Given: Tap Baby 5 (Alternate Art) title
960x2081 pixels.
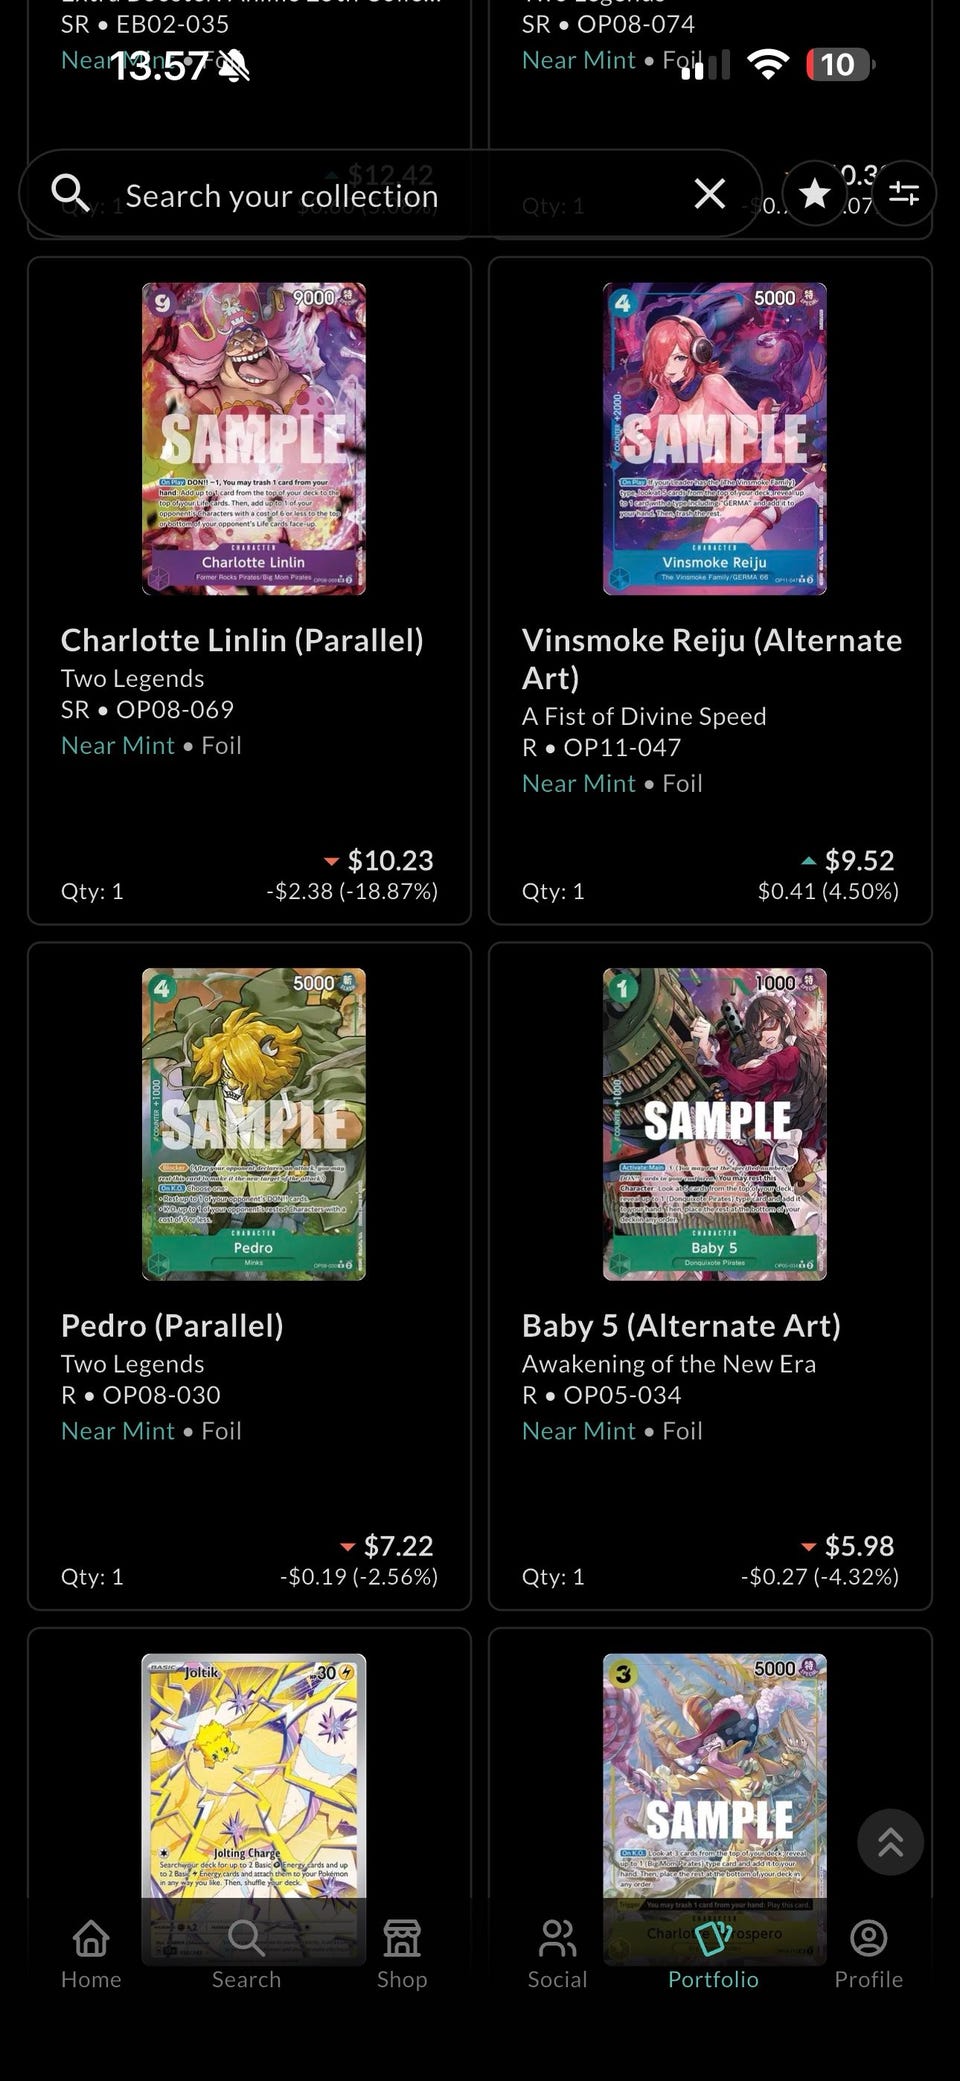Looking at the screenshot, I should [681, 1325].
